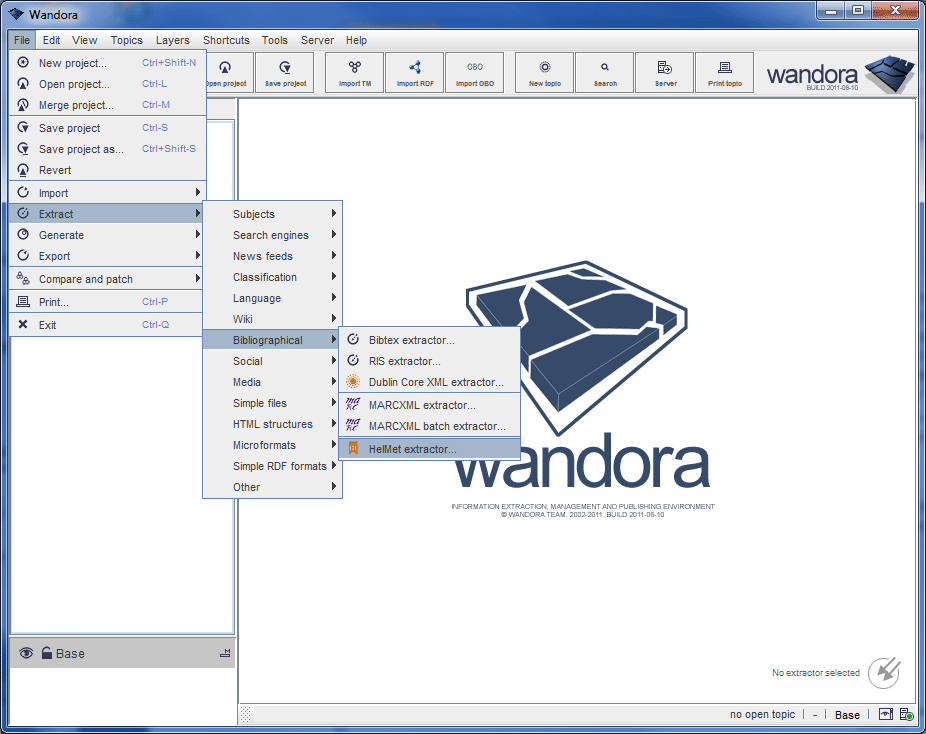Expand the Subjects extract submenu
The height and width of the screenshot is (734, 926).
tap(272, 214)
